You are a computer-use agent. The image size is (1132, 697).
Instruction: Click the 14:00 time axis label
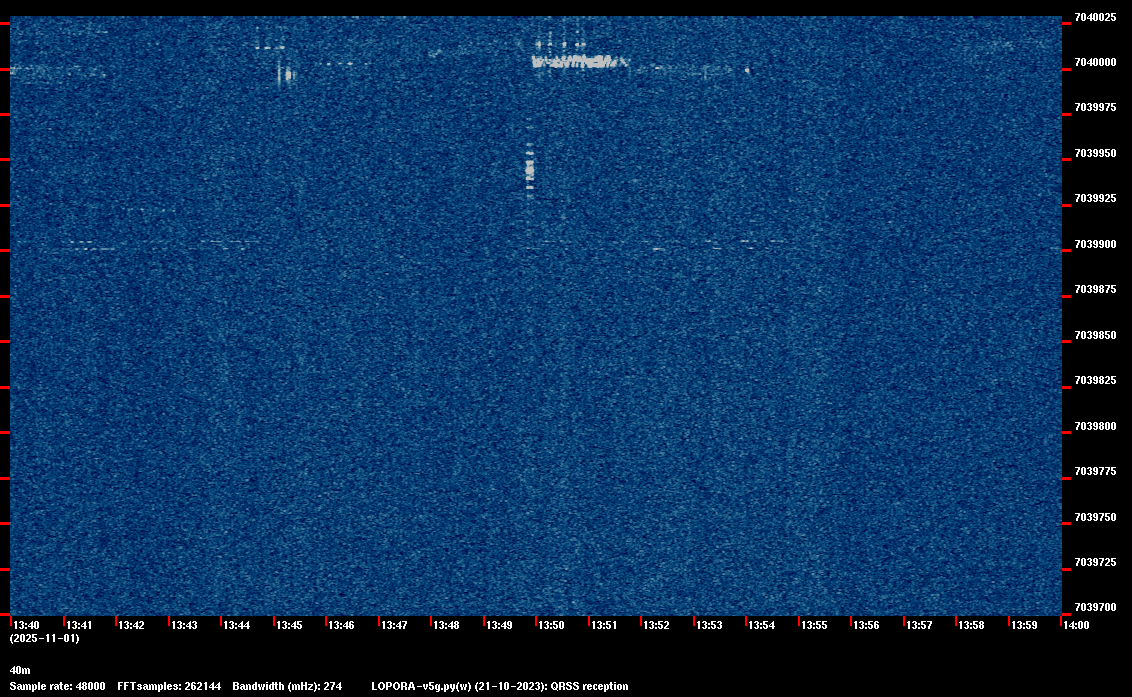pos(1076,625)
